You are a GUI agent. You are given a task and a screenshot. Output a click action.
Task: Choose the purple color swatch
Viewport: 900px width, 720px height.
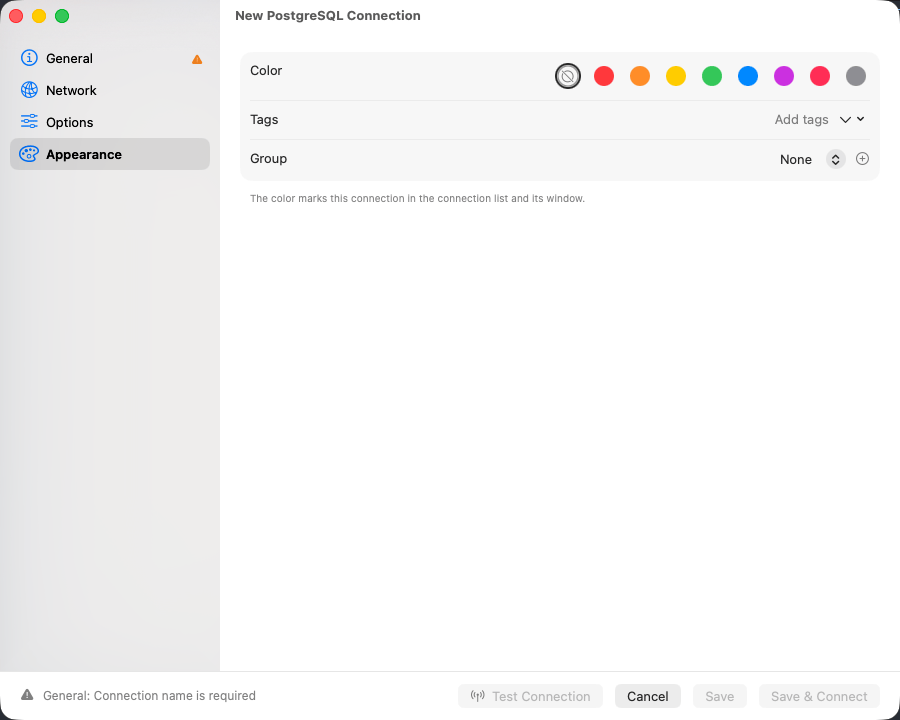tap(784, 76)
